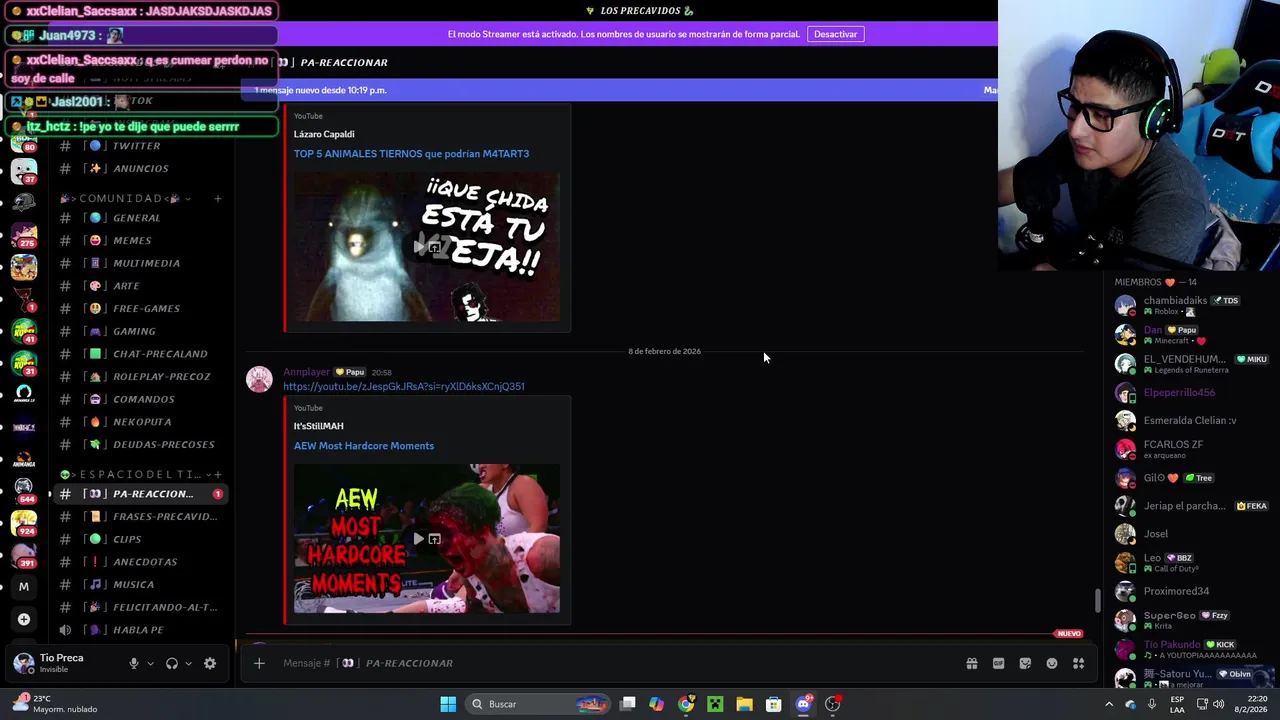Open the DEUDAS-PRECOSES channel
Screen dimensions: 1280x720
tap(138, 444)
